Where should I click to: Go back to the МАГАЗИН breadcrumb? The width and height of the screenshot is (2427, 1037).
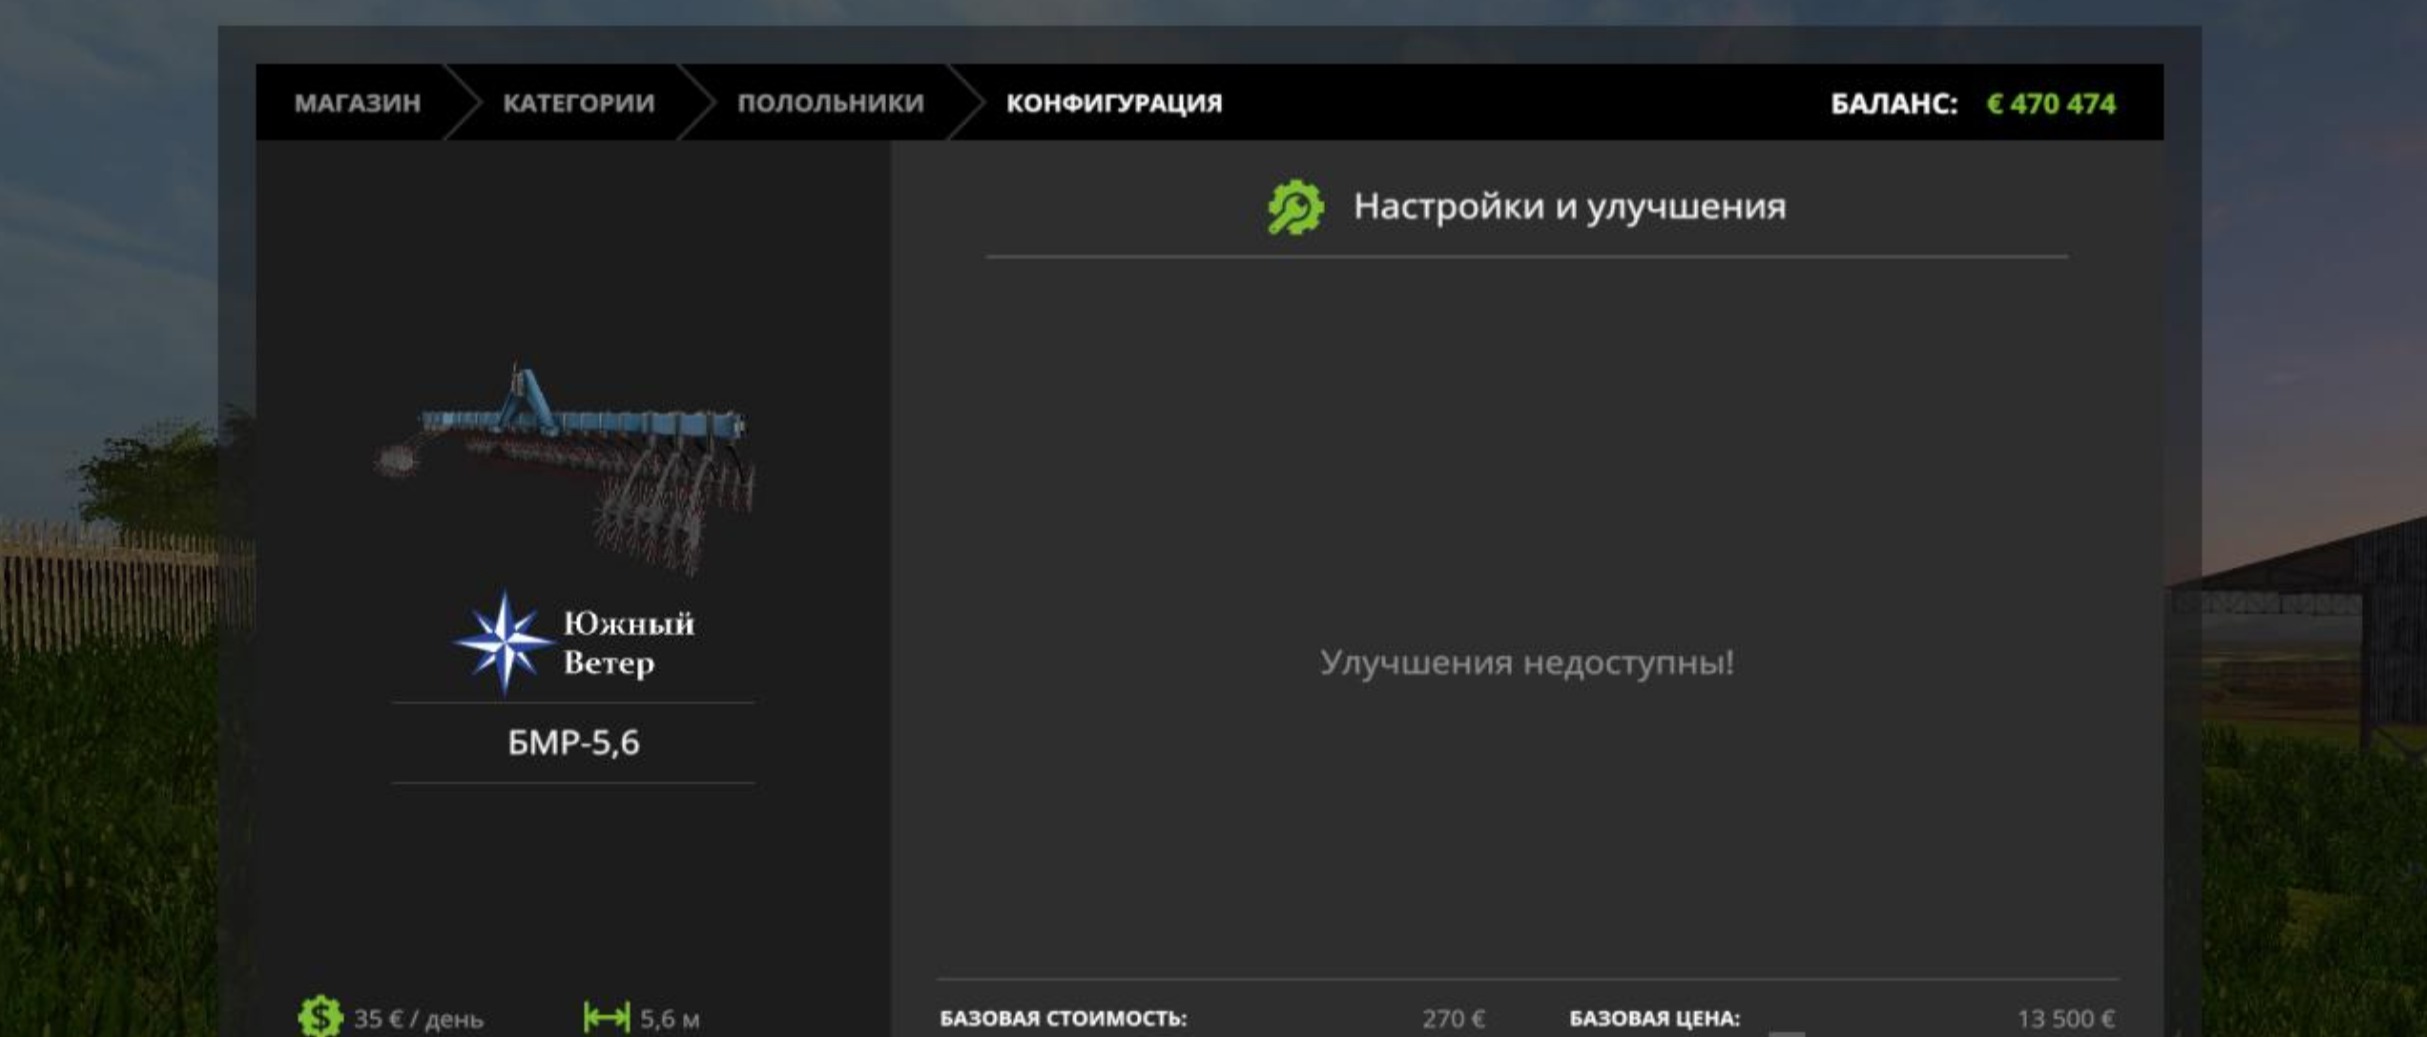click(x=357, y=103)
